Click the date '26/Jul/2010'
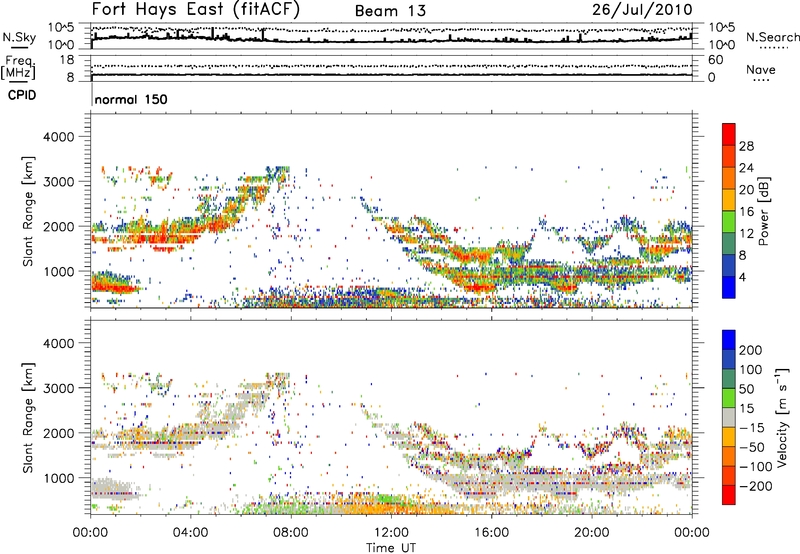800x554 pixels. tap(642, 10)
